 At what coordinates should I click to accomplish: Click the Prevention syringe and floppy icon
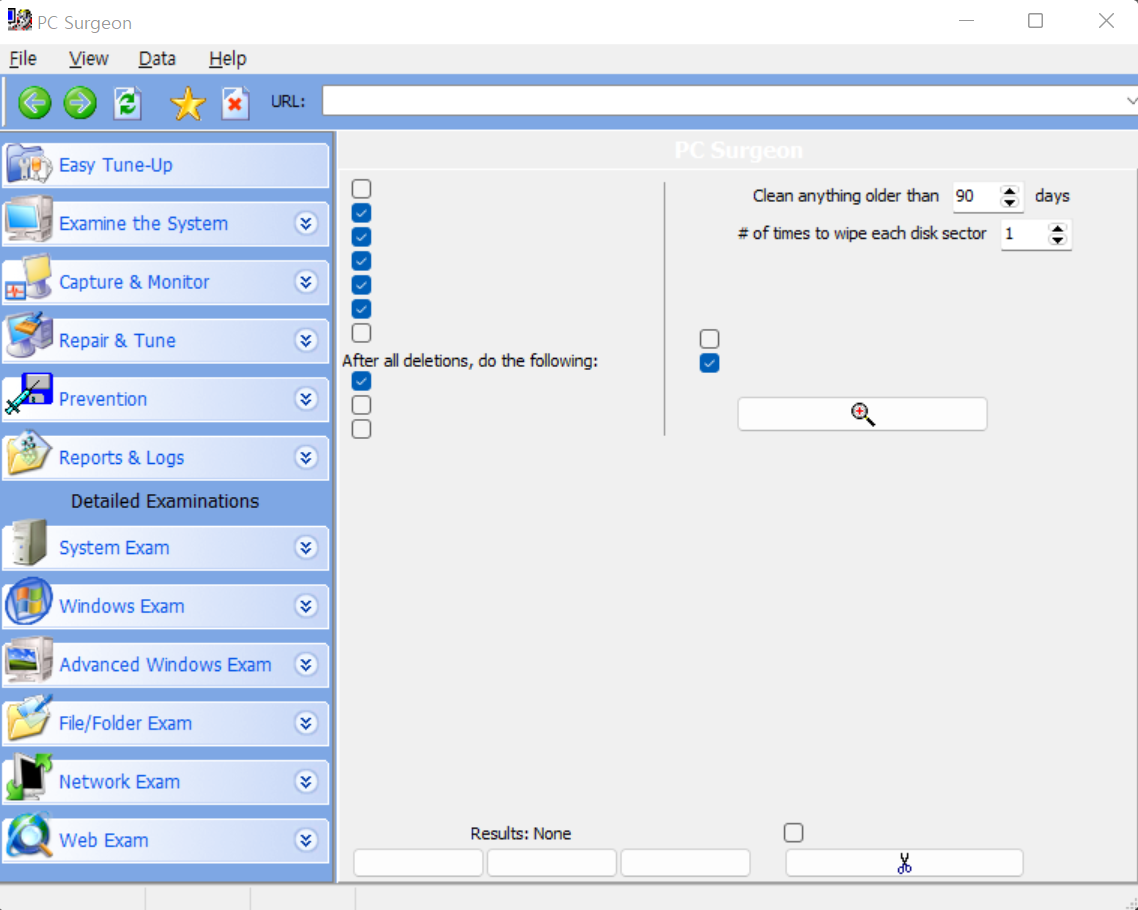pyautogui.click(x=28, y=394)
